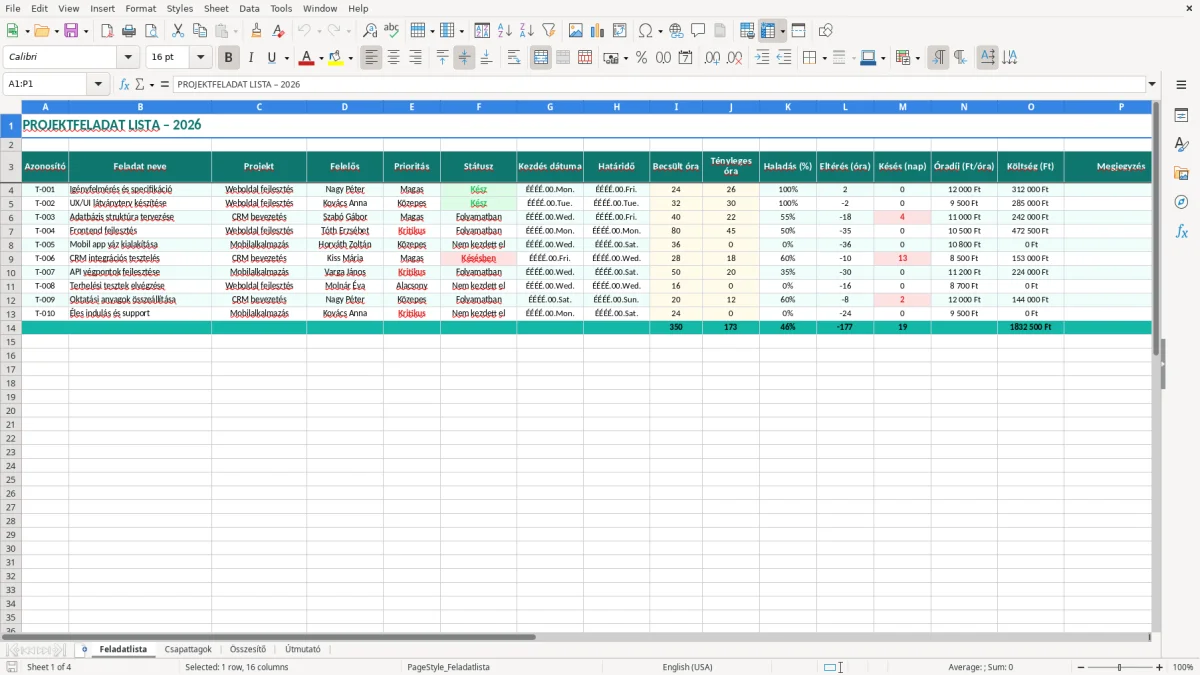Click Sort Ascending icon
Viewport: 1200px width, 675px height.
click(x=505, y=31)
